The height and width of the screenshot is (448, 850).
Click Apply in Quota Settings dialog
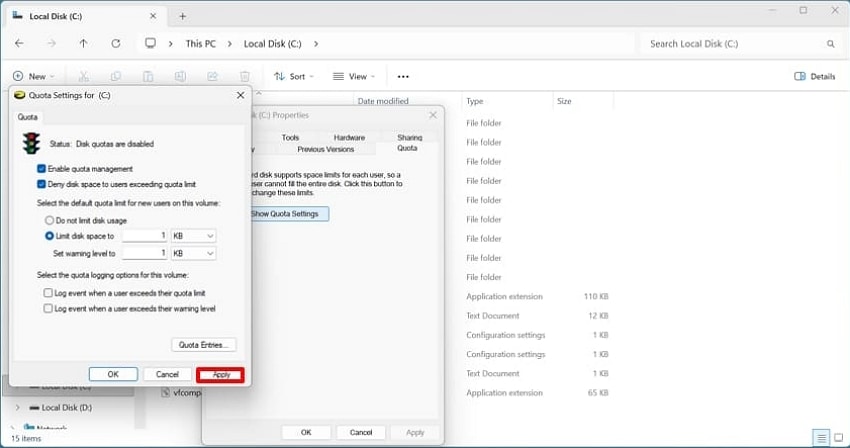[221, 375]
